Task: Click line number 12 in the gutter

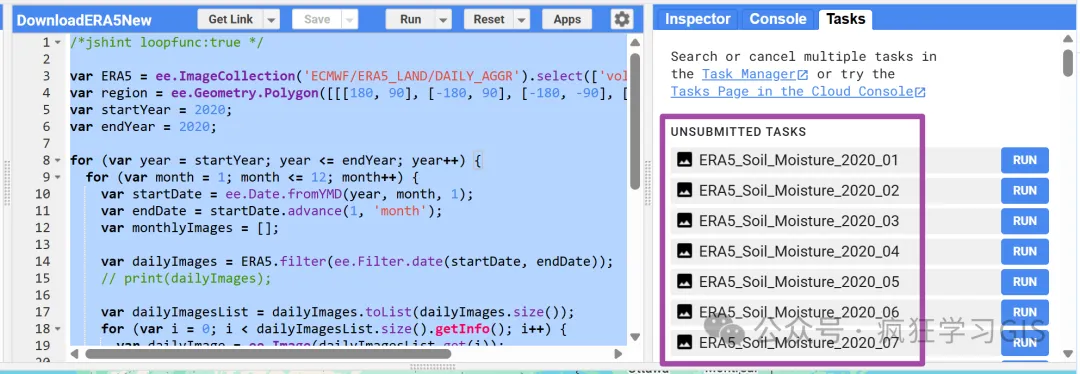Action: point(43,228)
